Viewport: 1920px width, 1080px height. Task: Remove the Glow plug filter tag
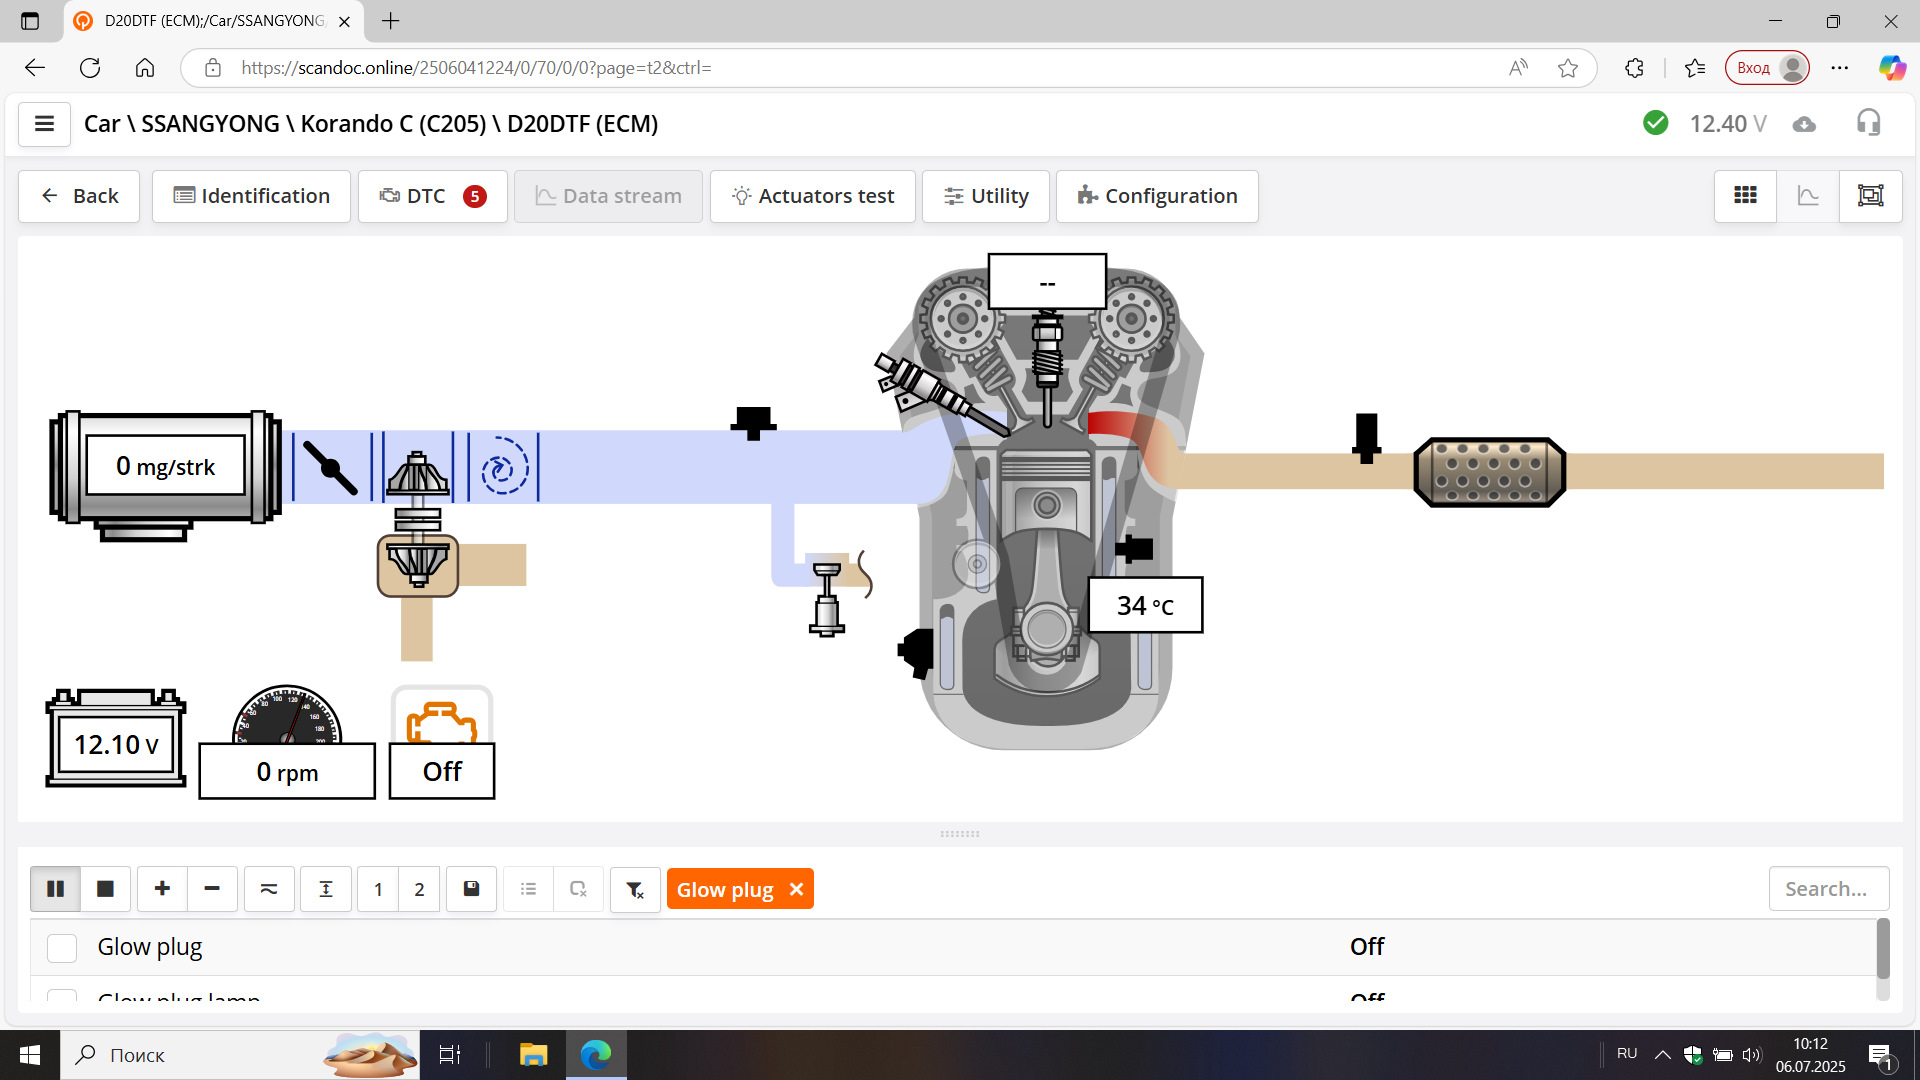pyautogui.click(x=796, y=889)
